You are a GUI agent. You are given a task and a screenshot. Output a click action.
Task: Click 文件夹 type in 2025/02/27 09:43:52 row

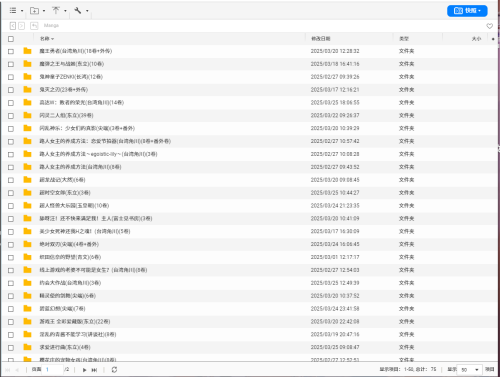pos(406,167)
